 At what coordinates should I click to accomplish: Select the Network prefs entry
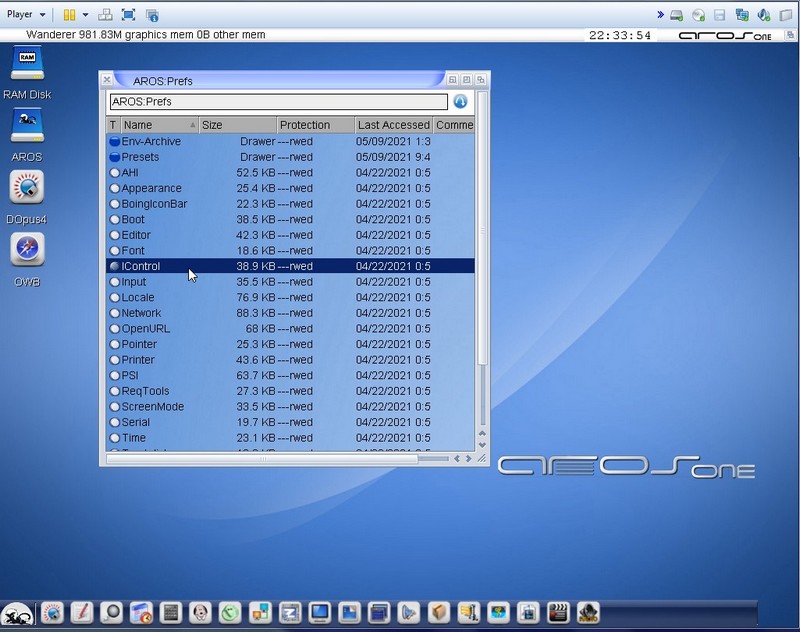141,313
